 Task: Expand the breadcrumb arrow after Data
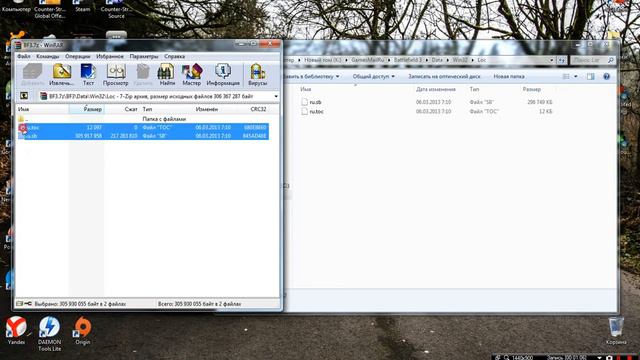(448, 60)
